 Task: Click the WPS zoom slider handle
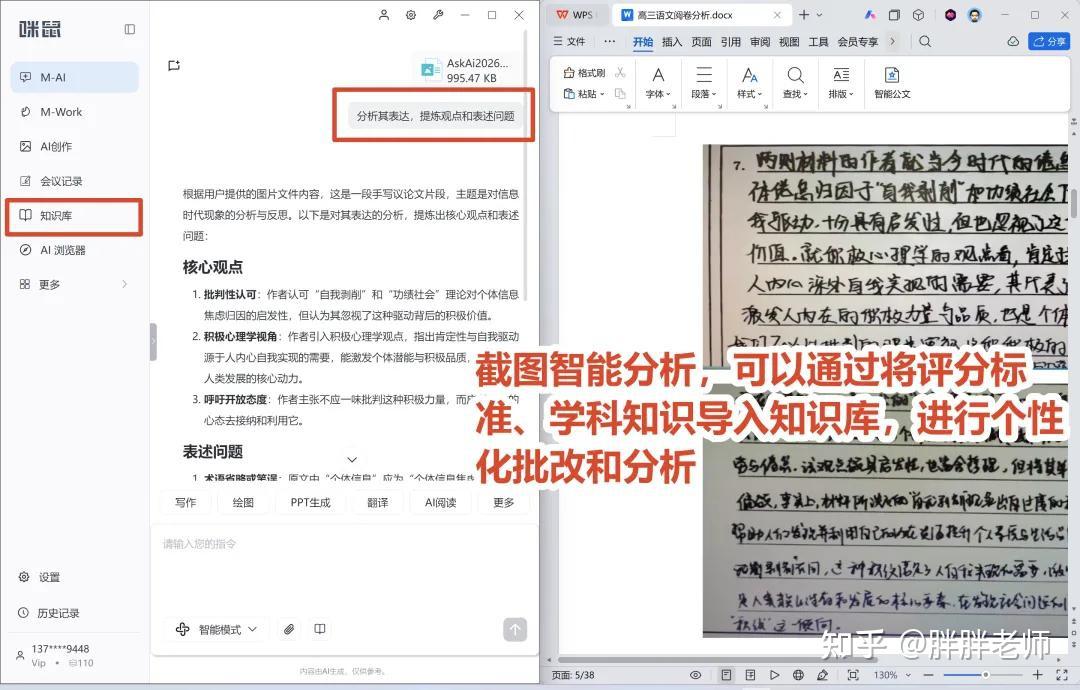(x=986, y=675)
